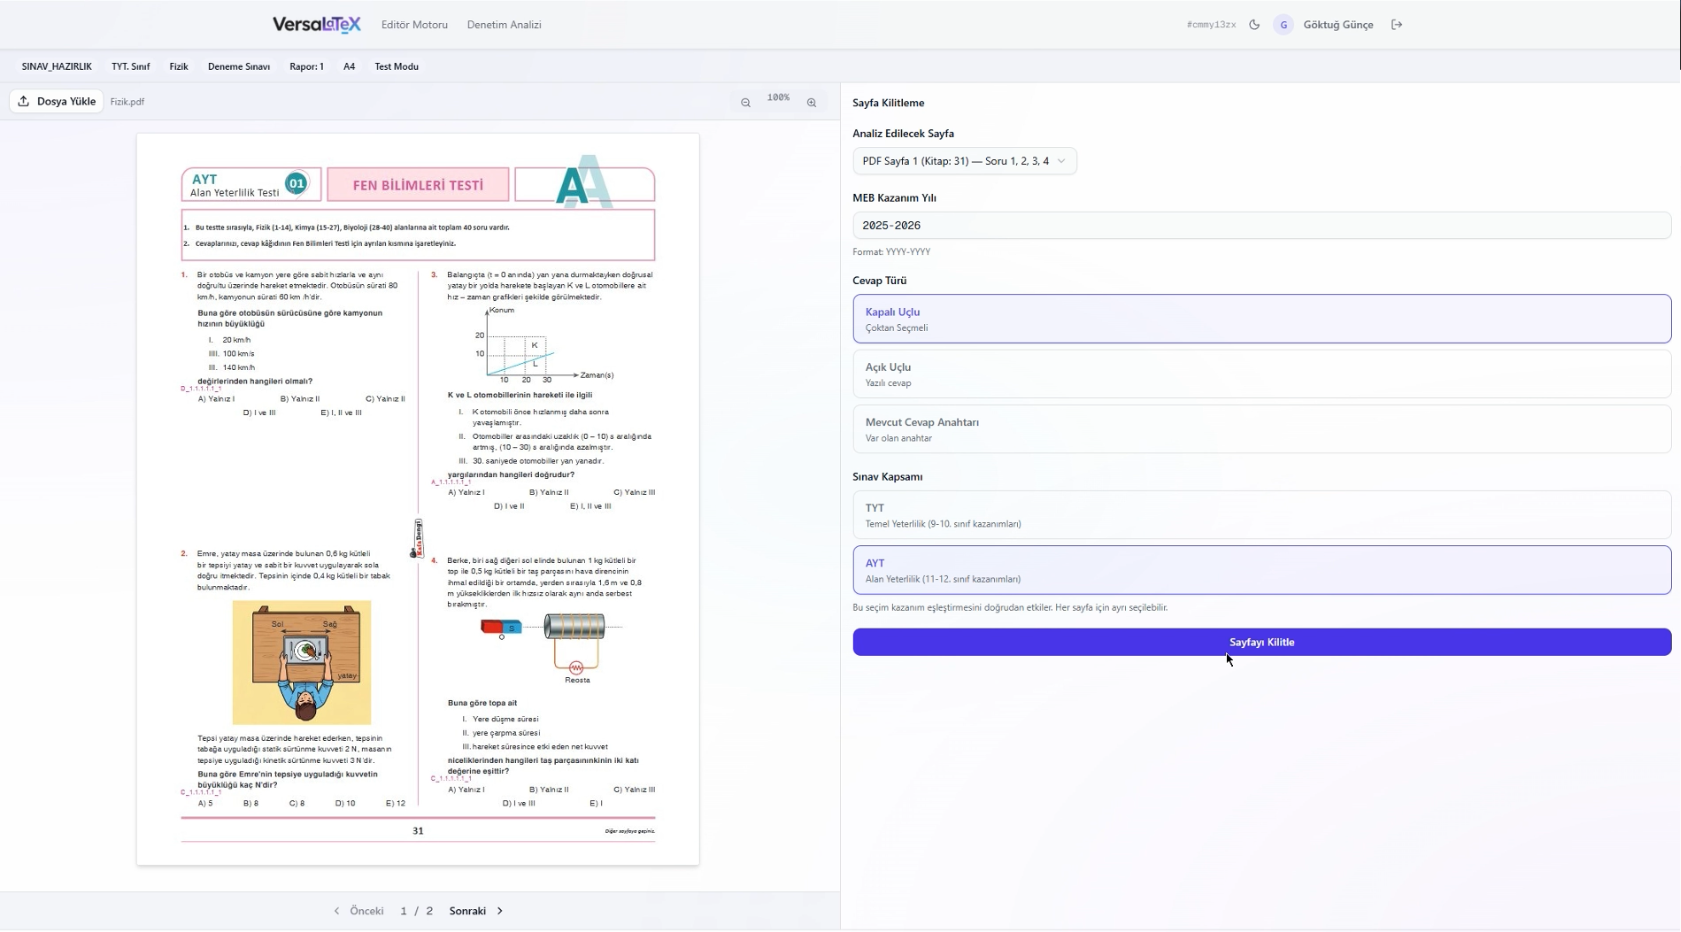
Task: Select Kapalı Uçlu answer type
Action: tap(1261, 319)
